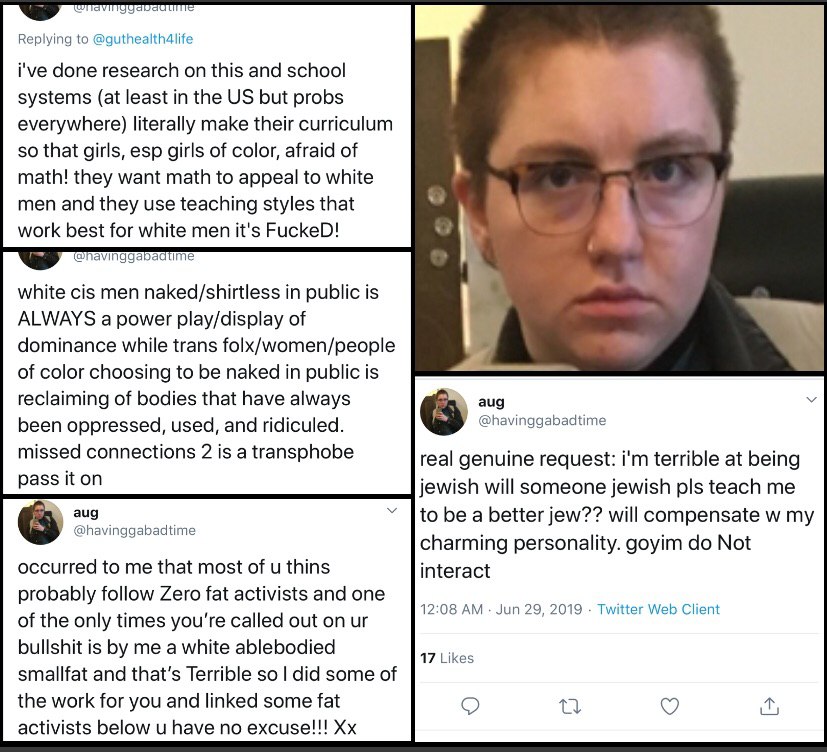Open the chevron dropdown on the fat activists tweet

tap(392, 510)
